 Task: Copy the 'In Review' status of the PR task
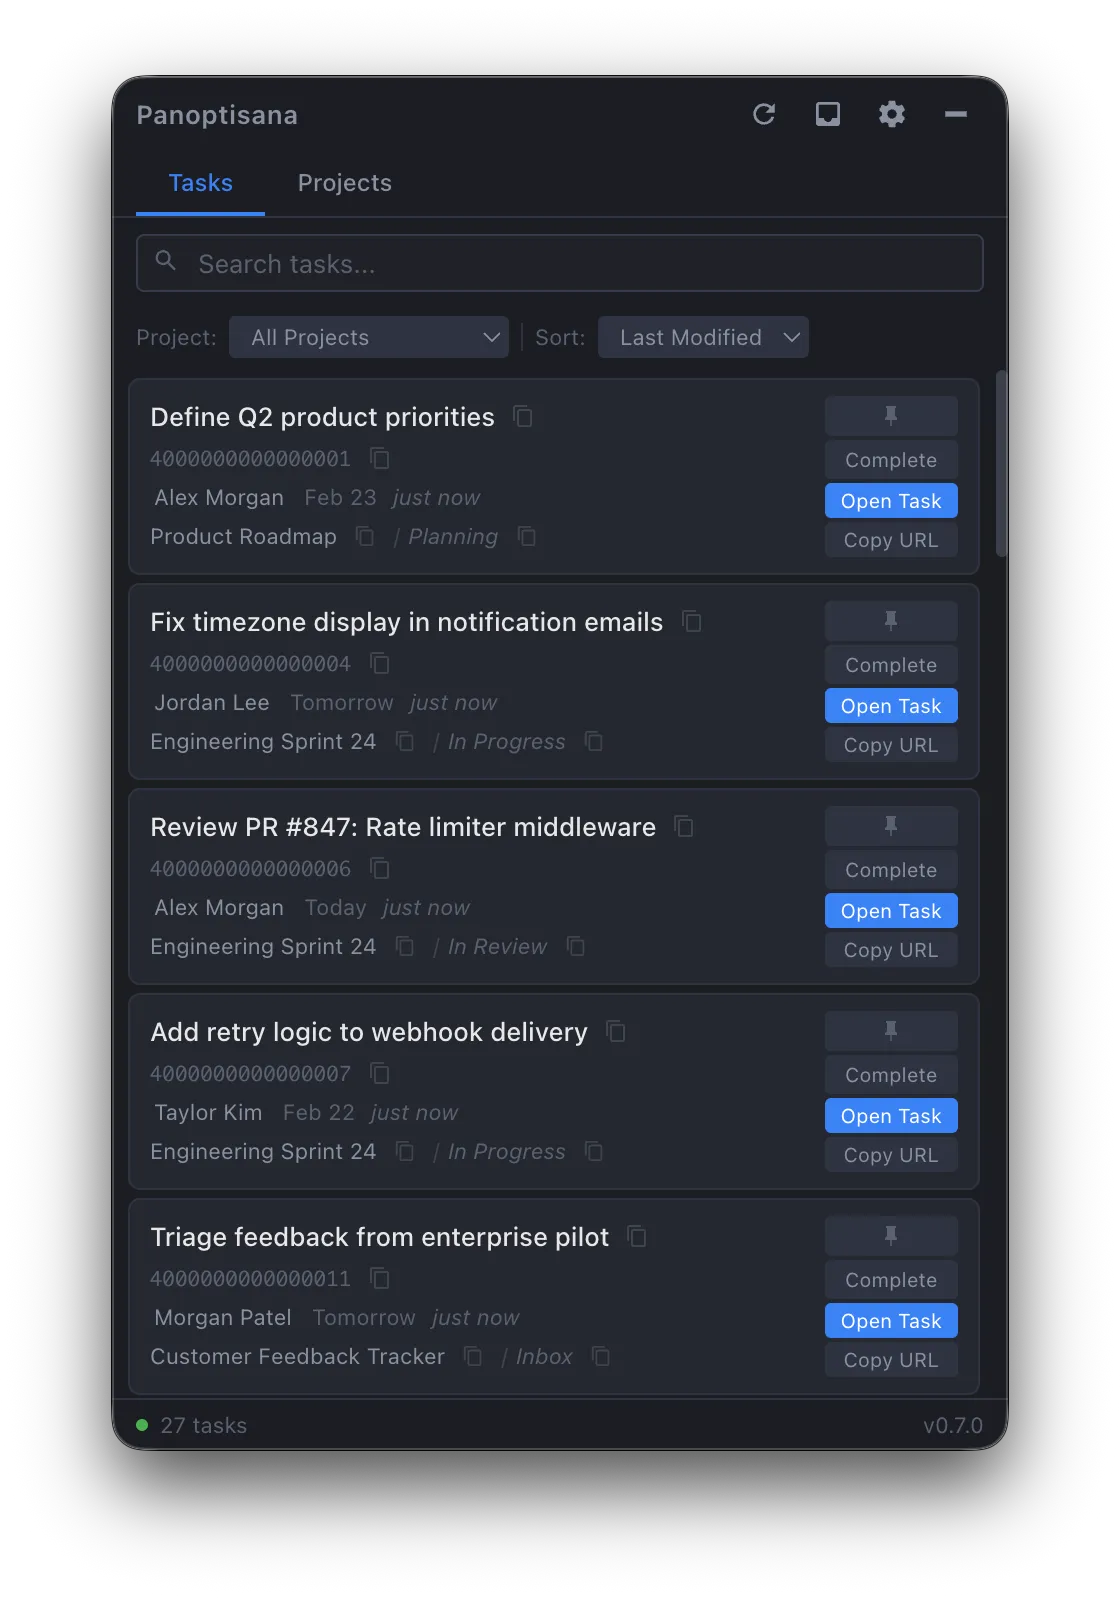(575, 946)
